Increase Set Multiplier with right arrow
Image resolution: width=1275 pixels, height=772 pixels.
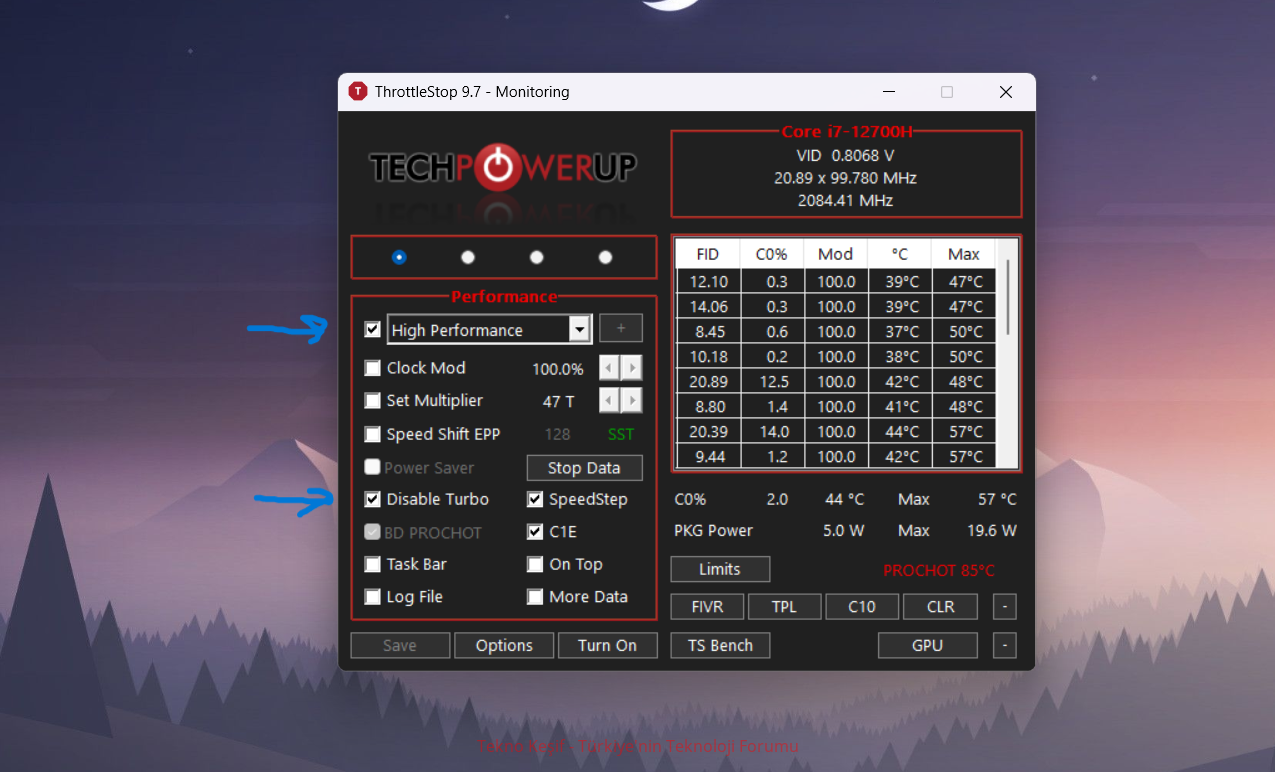point(631,401)
